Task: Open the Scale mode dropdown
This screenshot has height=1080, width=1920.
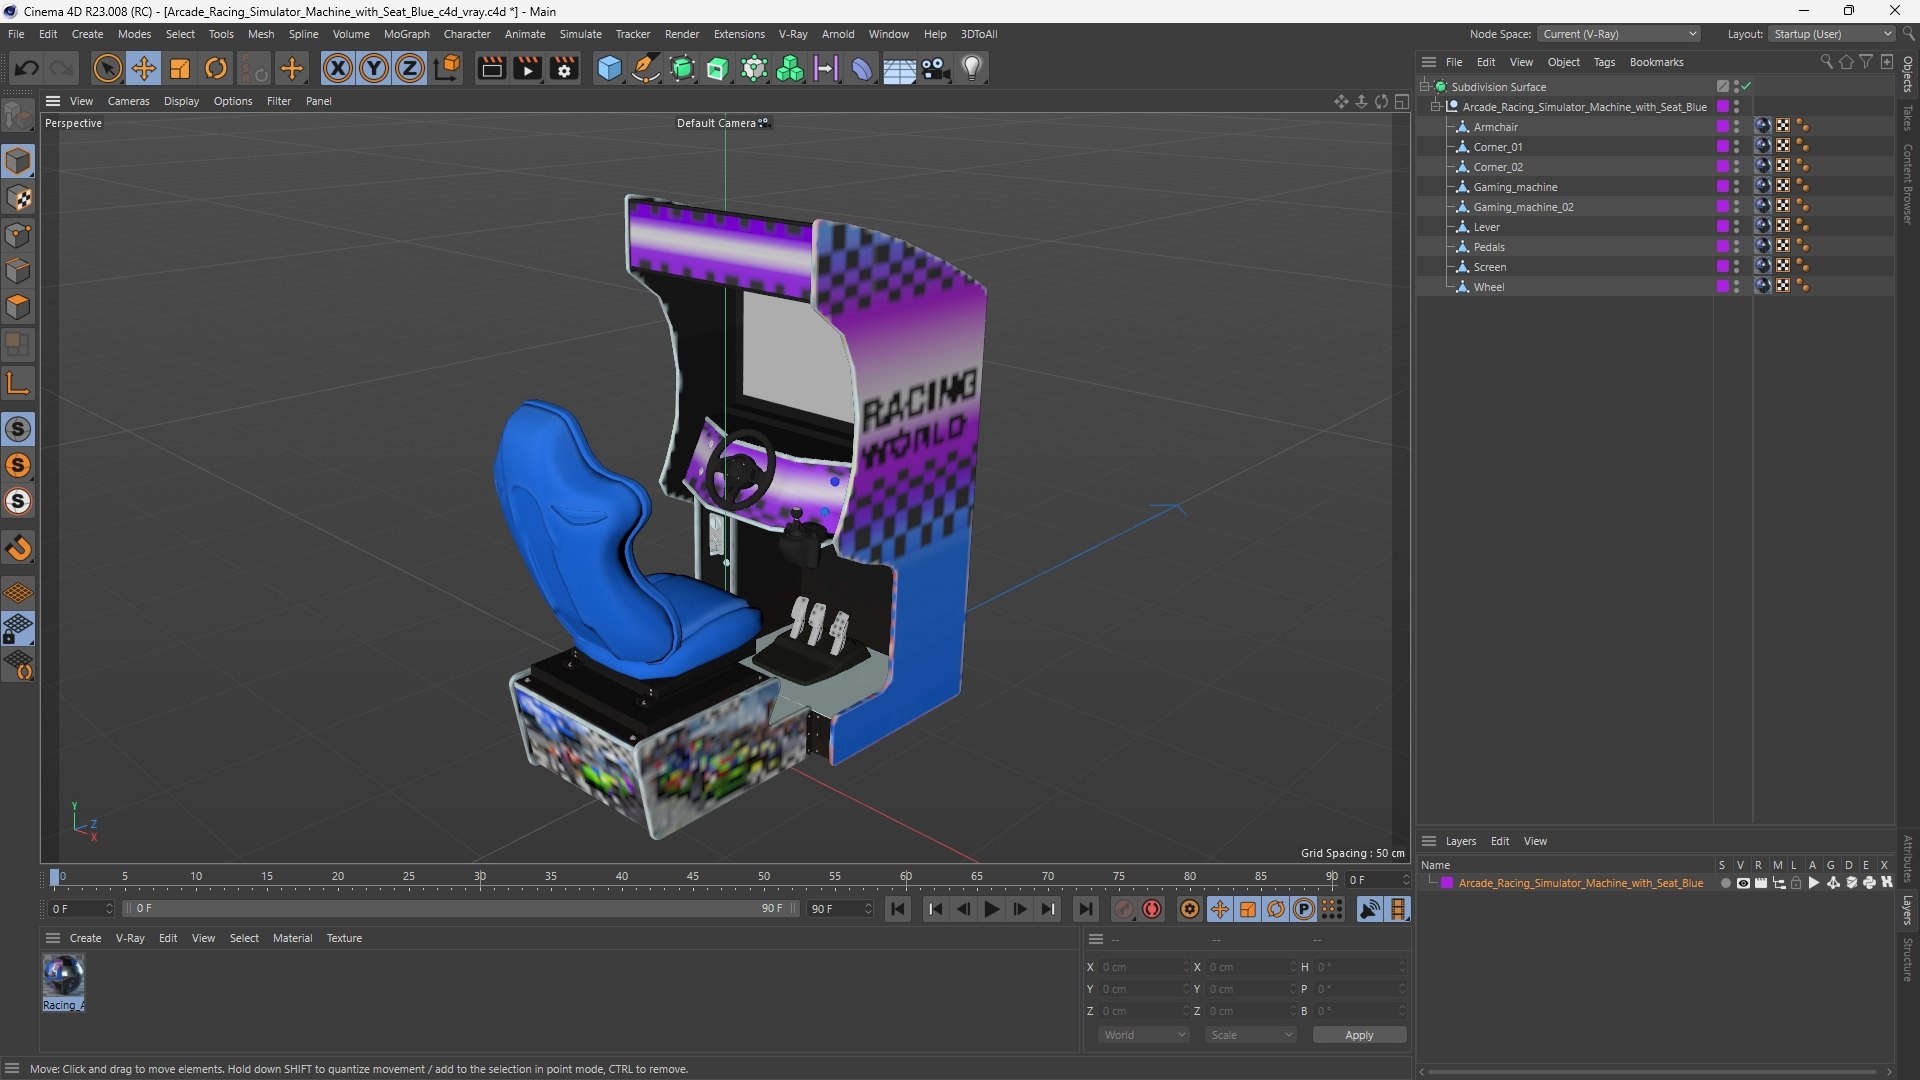Action: point(1251,1035)
